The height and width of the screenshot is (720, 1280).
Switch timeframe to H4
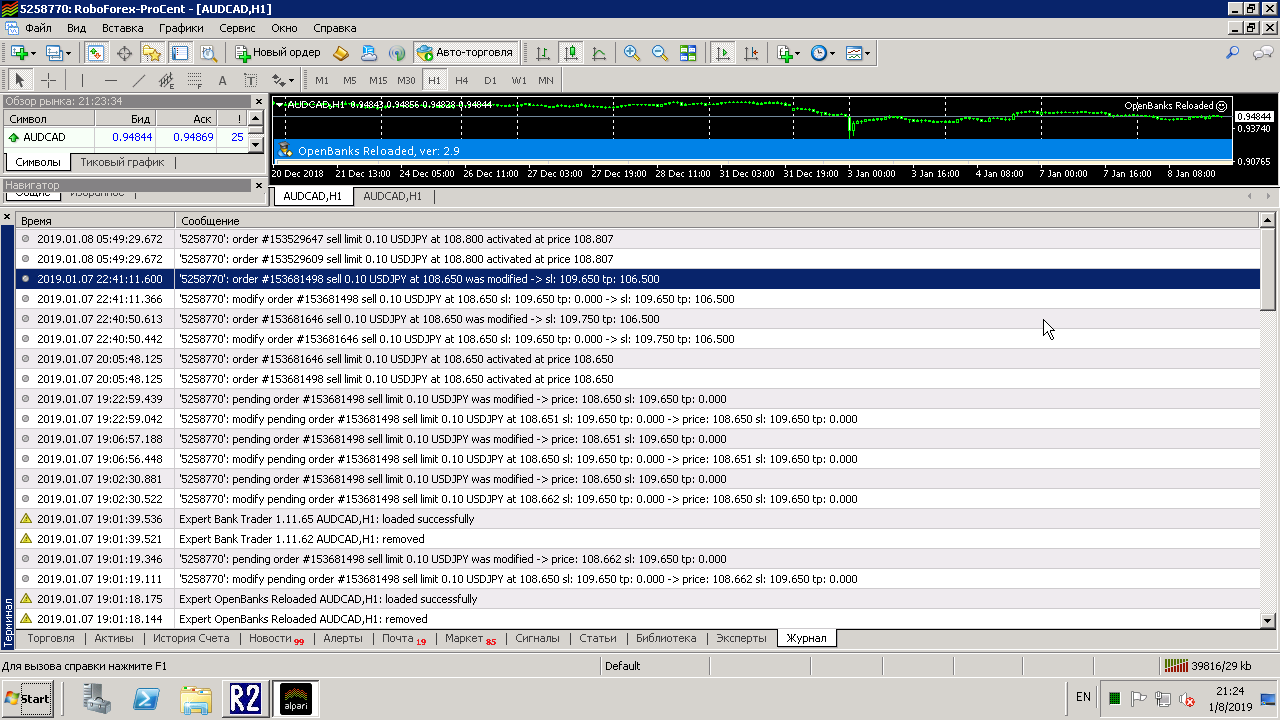[x=462, y=80]
